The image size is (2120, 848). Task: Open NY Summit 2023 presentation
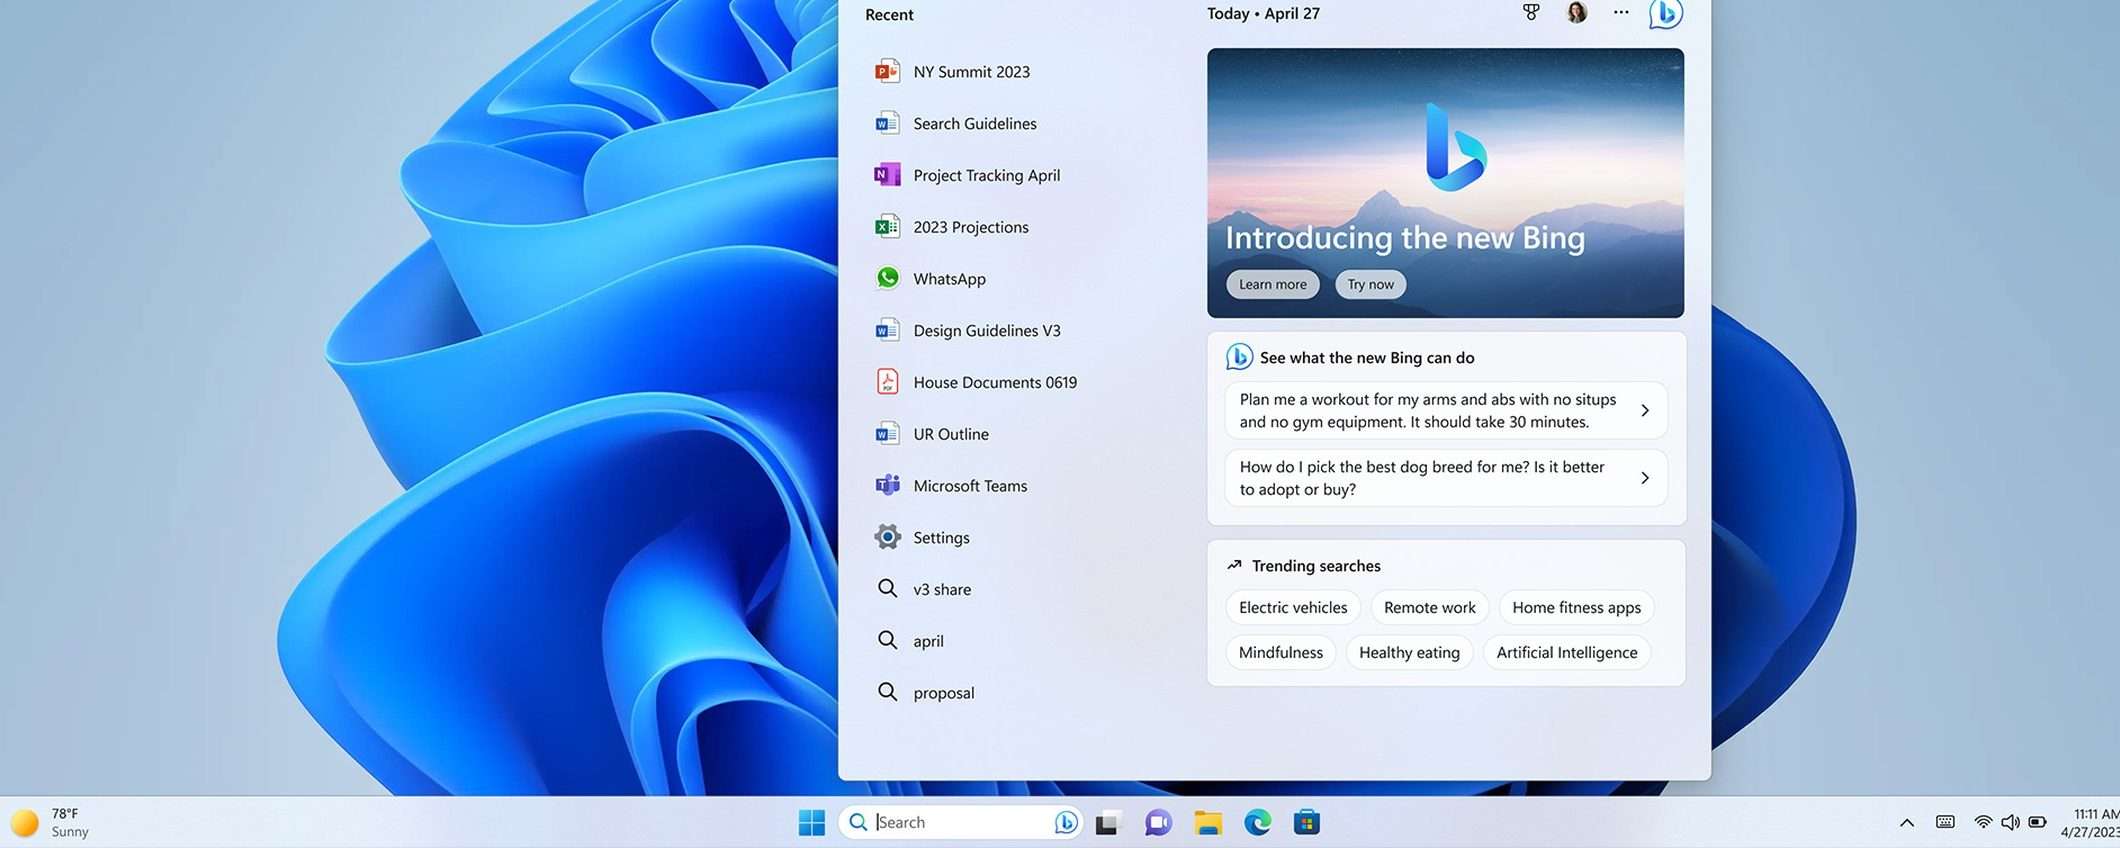[970, 72]
